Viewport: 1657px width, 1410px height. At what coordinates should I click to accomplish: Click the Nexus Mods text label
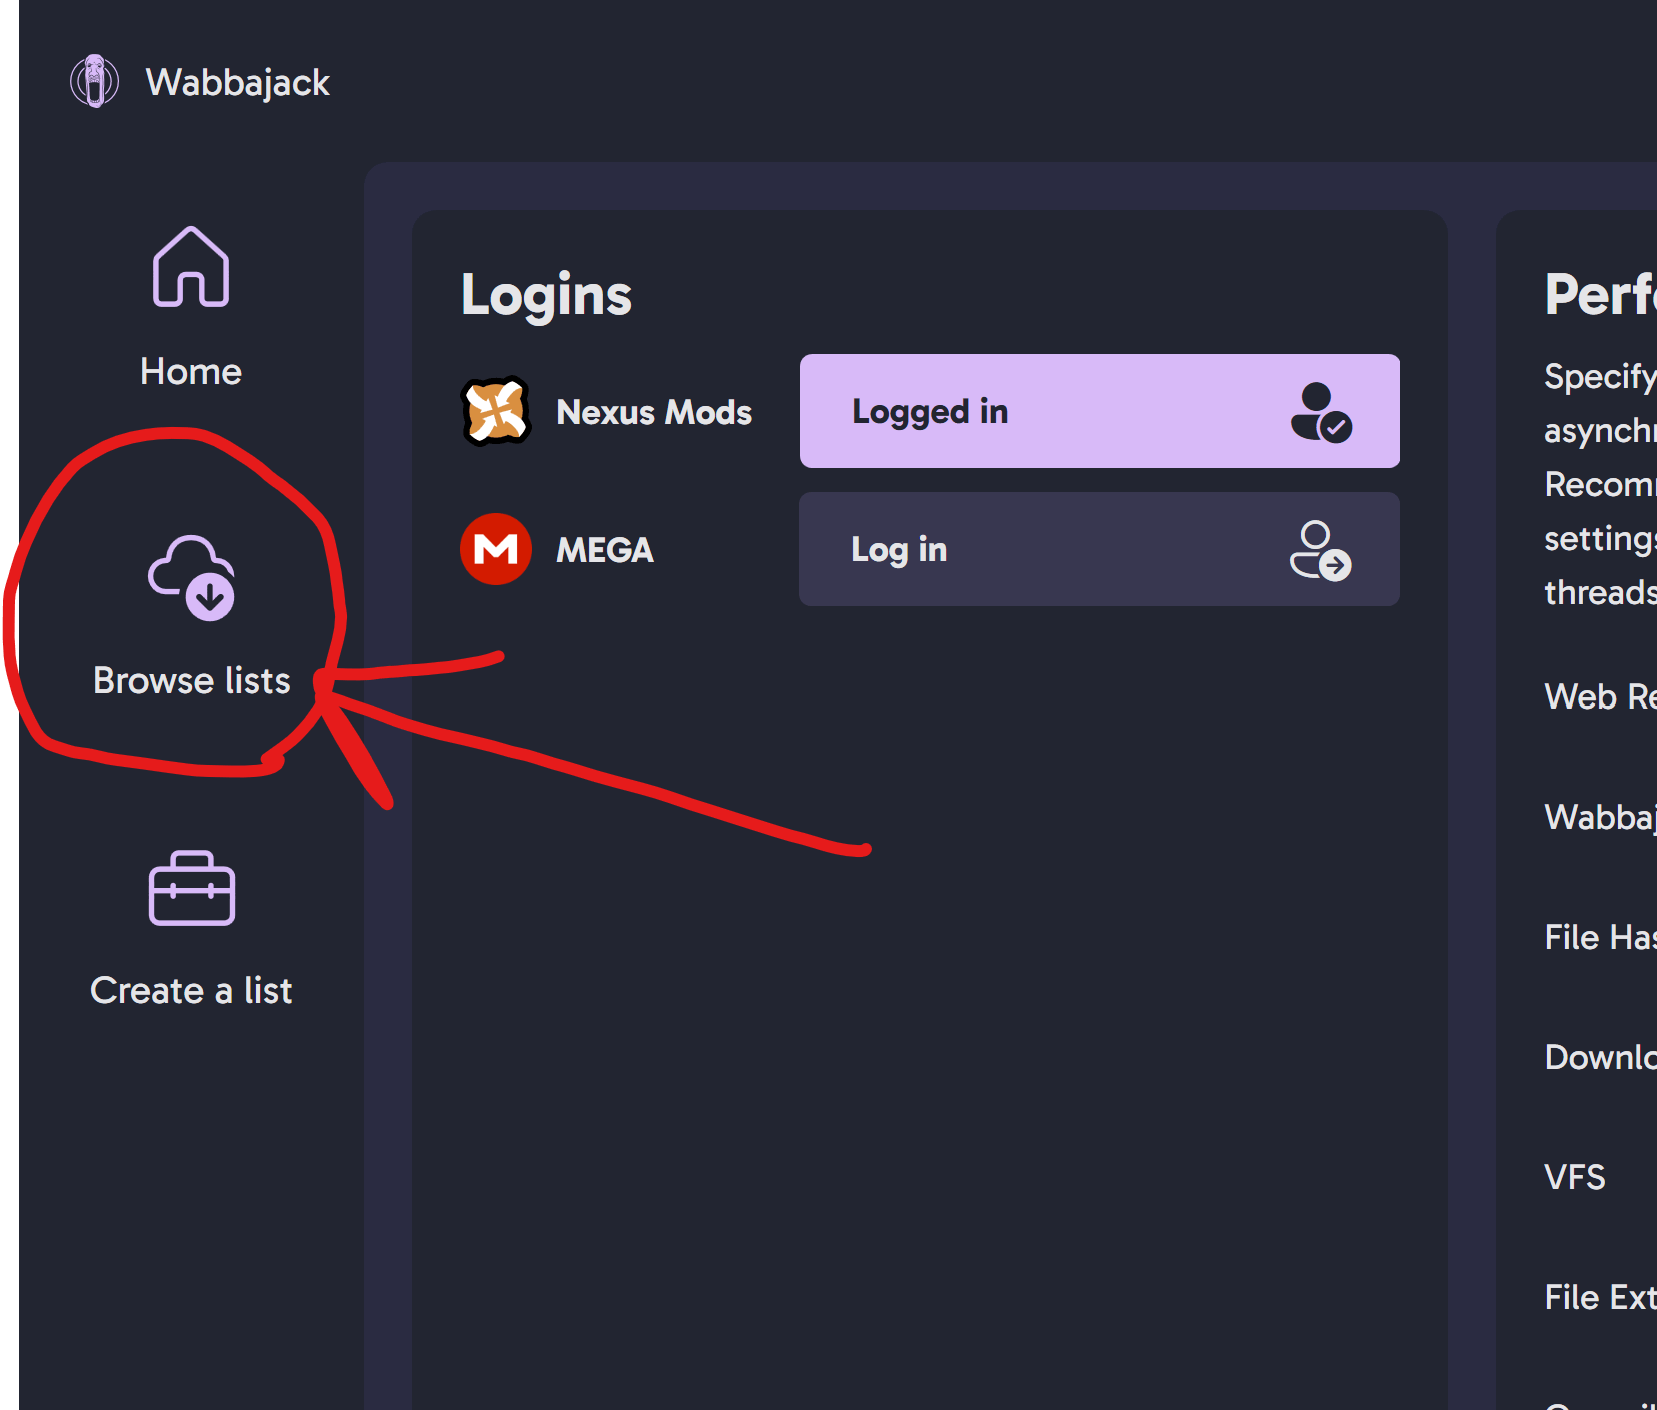click(654, 412)
